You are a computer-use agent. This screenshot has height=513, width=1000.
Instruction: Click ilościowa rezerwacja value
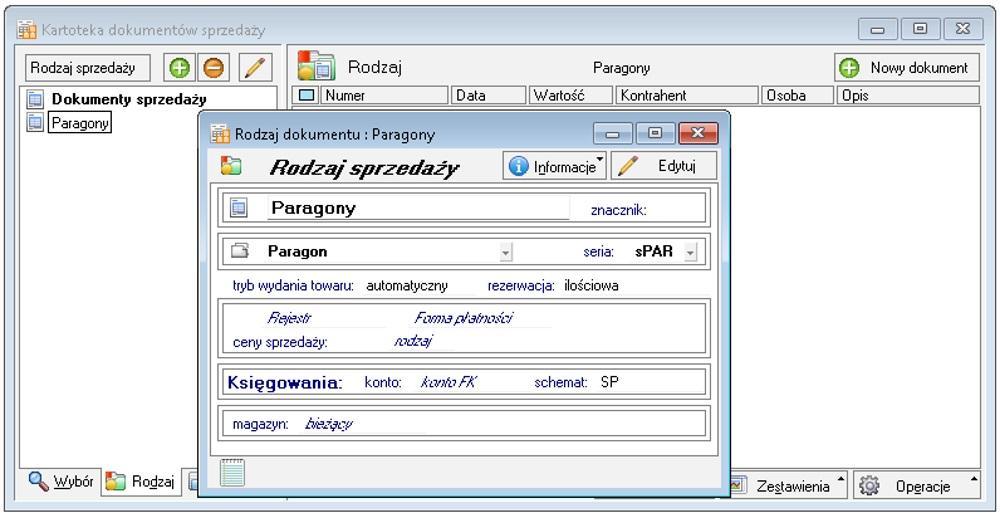pos(591,286)
